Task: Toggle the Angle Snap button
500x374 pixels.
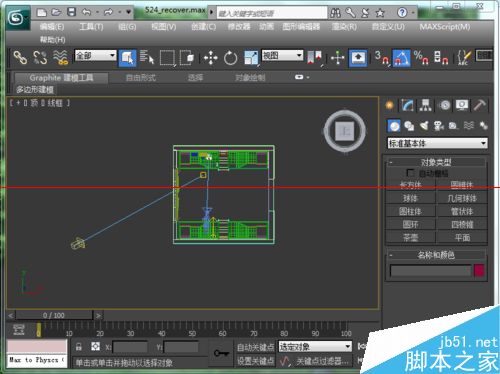Action: coord(401,58)
